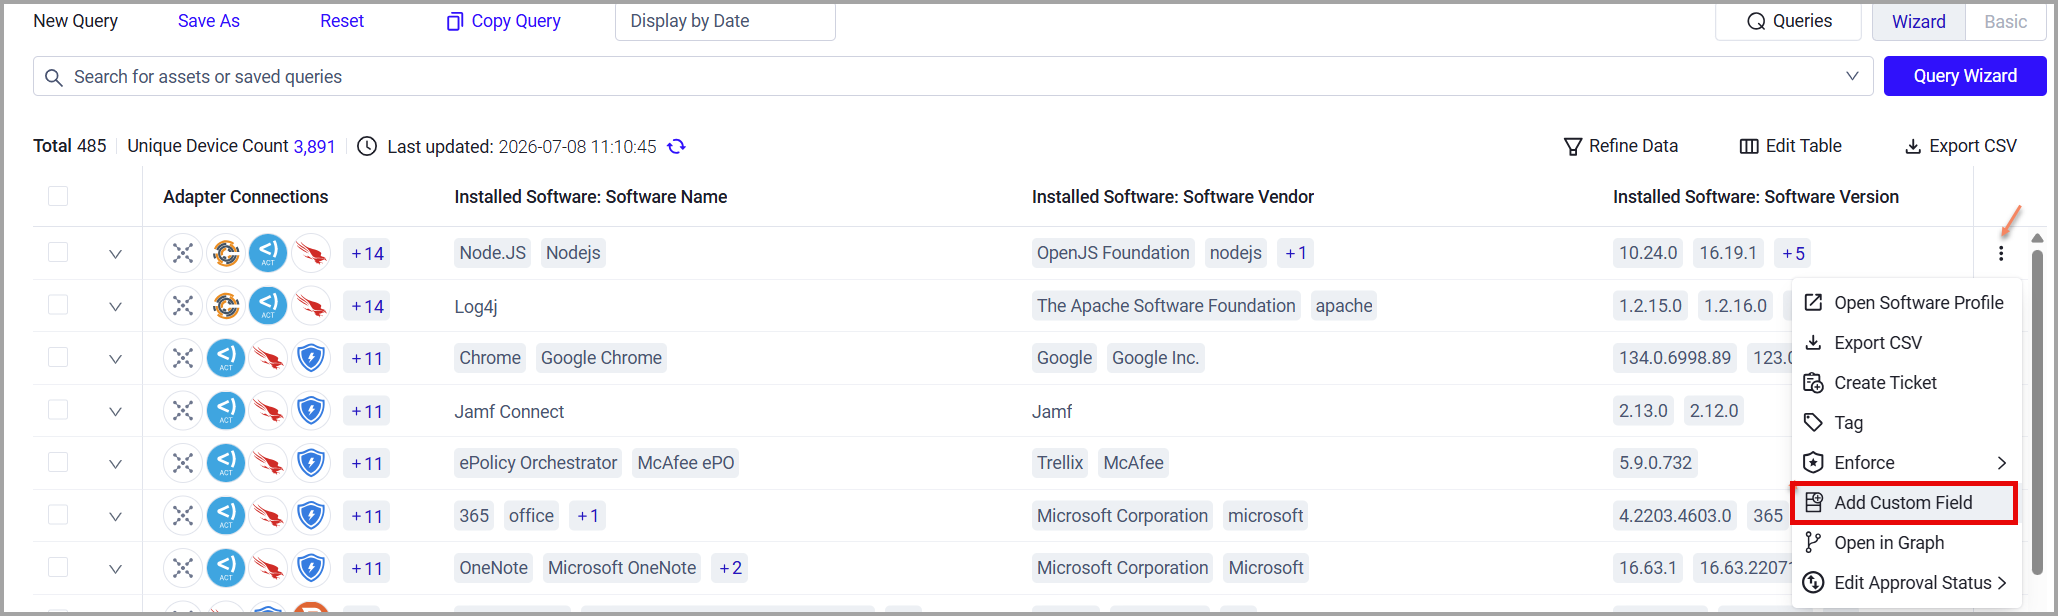The width and height of the screenshot is (2058, 616).
Task: Click the Queries button
Action: coord(1788,21)
